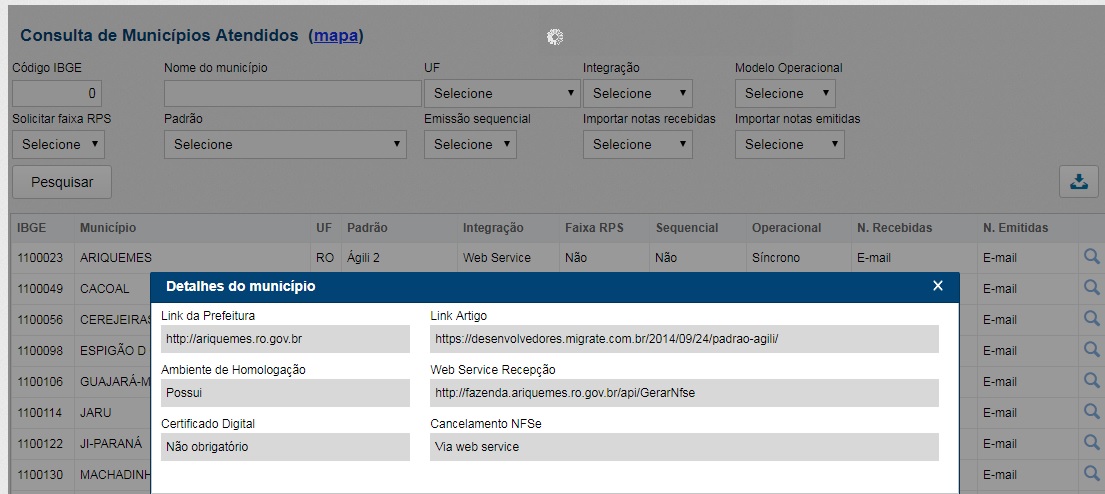The image size is (1105, 494).
Task: Open the Padrão dropdown
Action: 285,145
